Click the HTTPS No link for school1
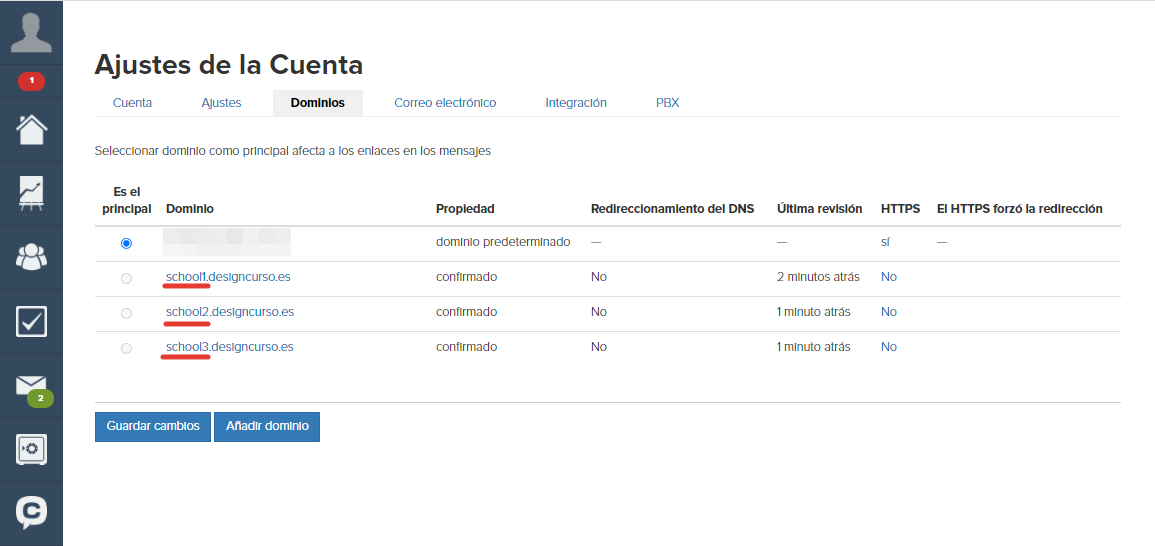1155x546 pixels. (888, 277)
